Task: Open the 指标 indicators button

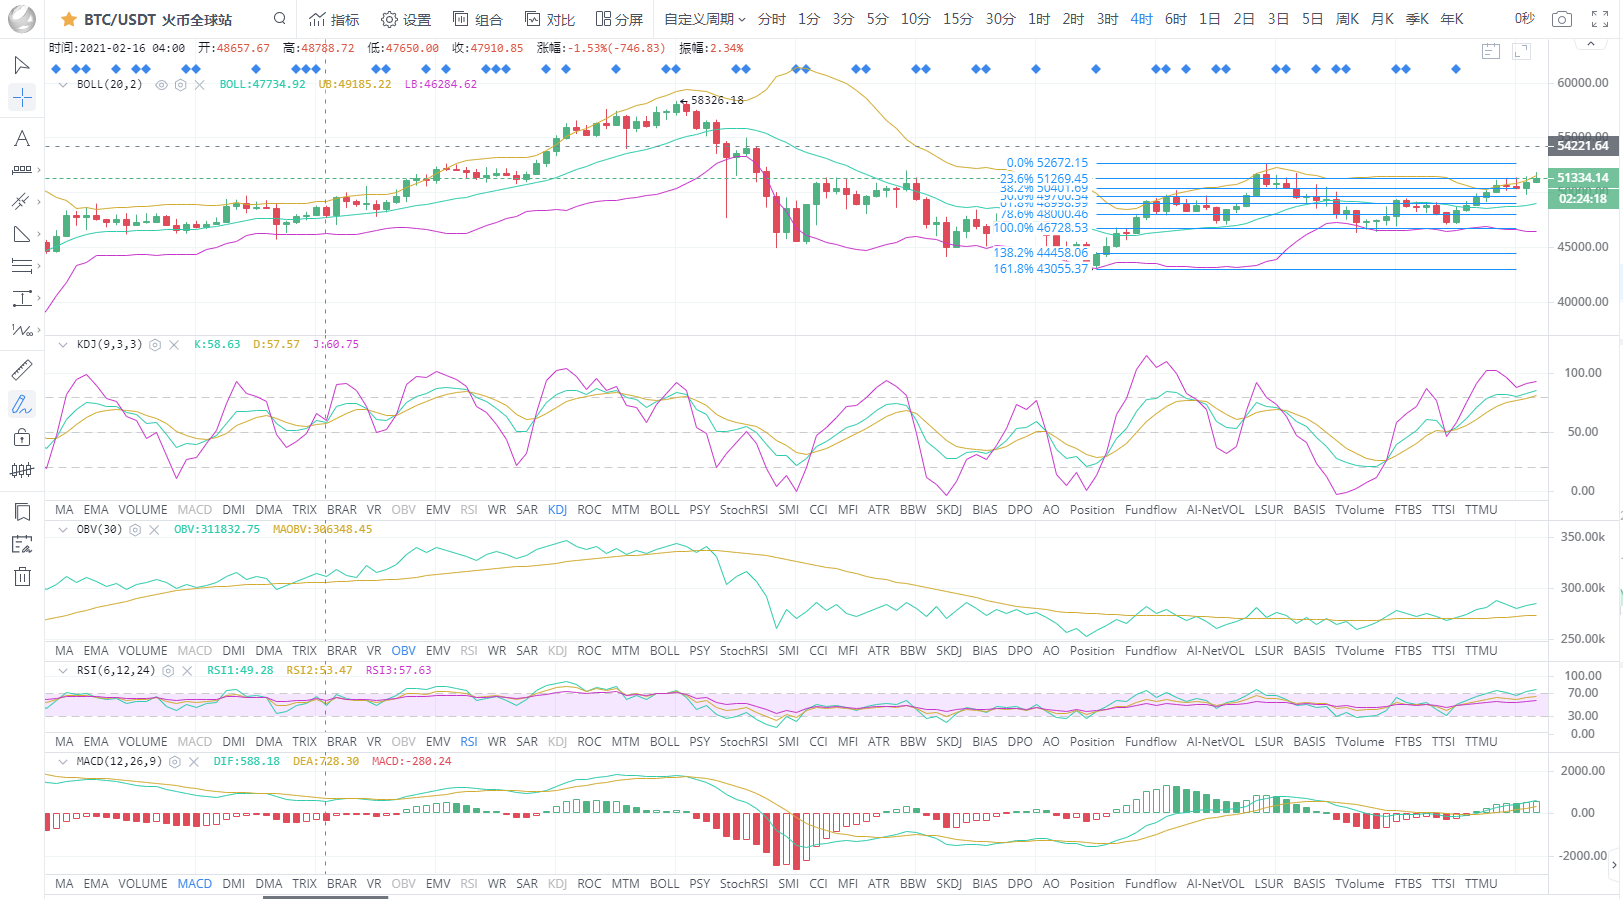Action: 334,19
